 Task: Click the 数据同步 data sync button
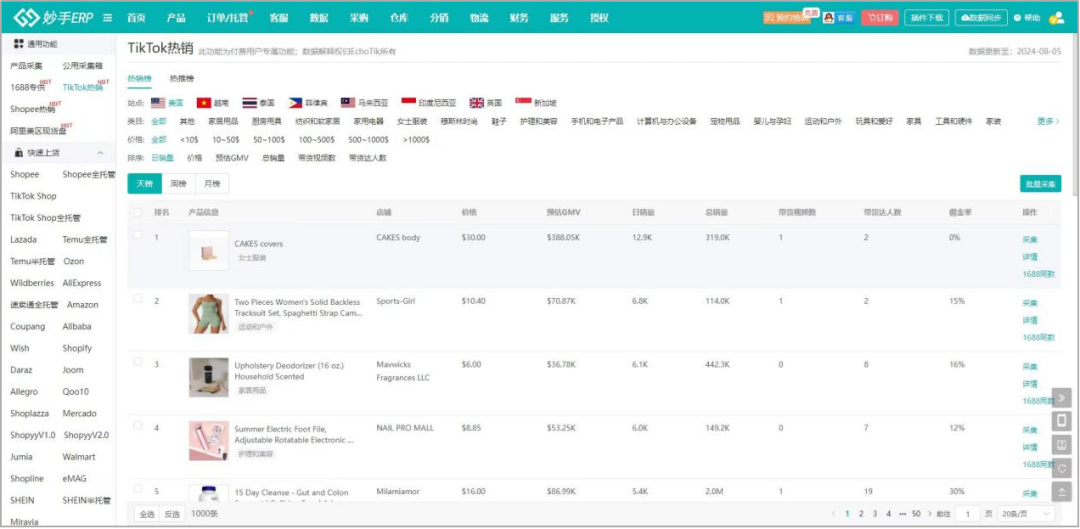981,18
